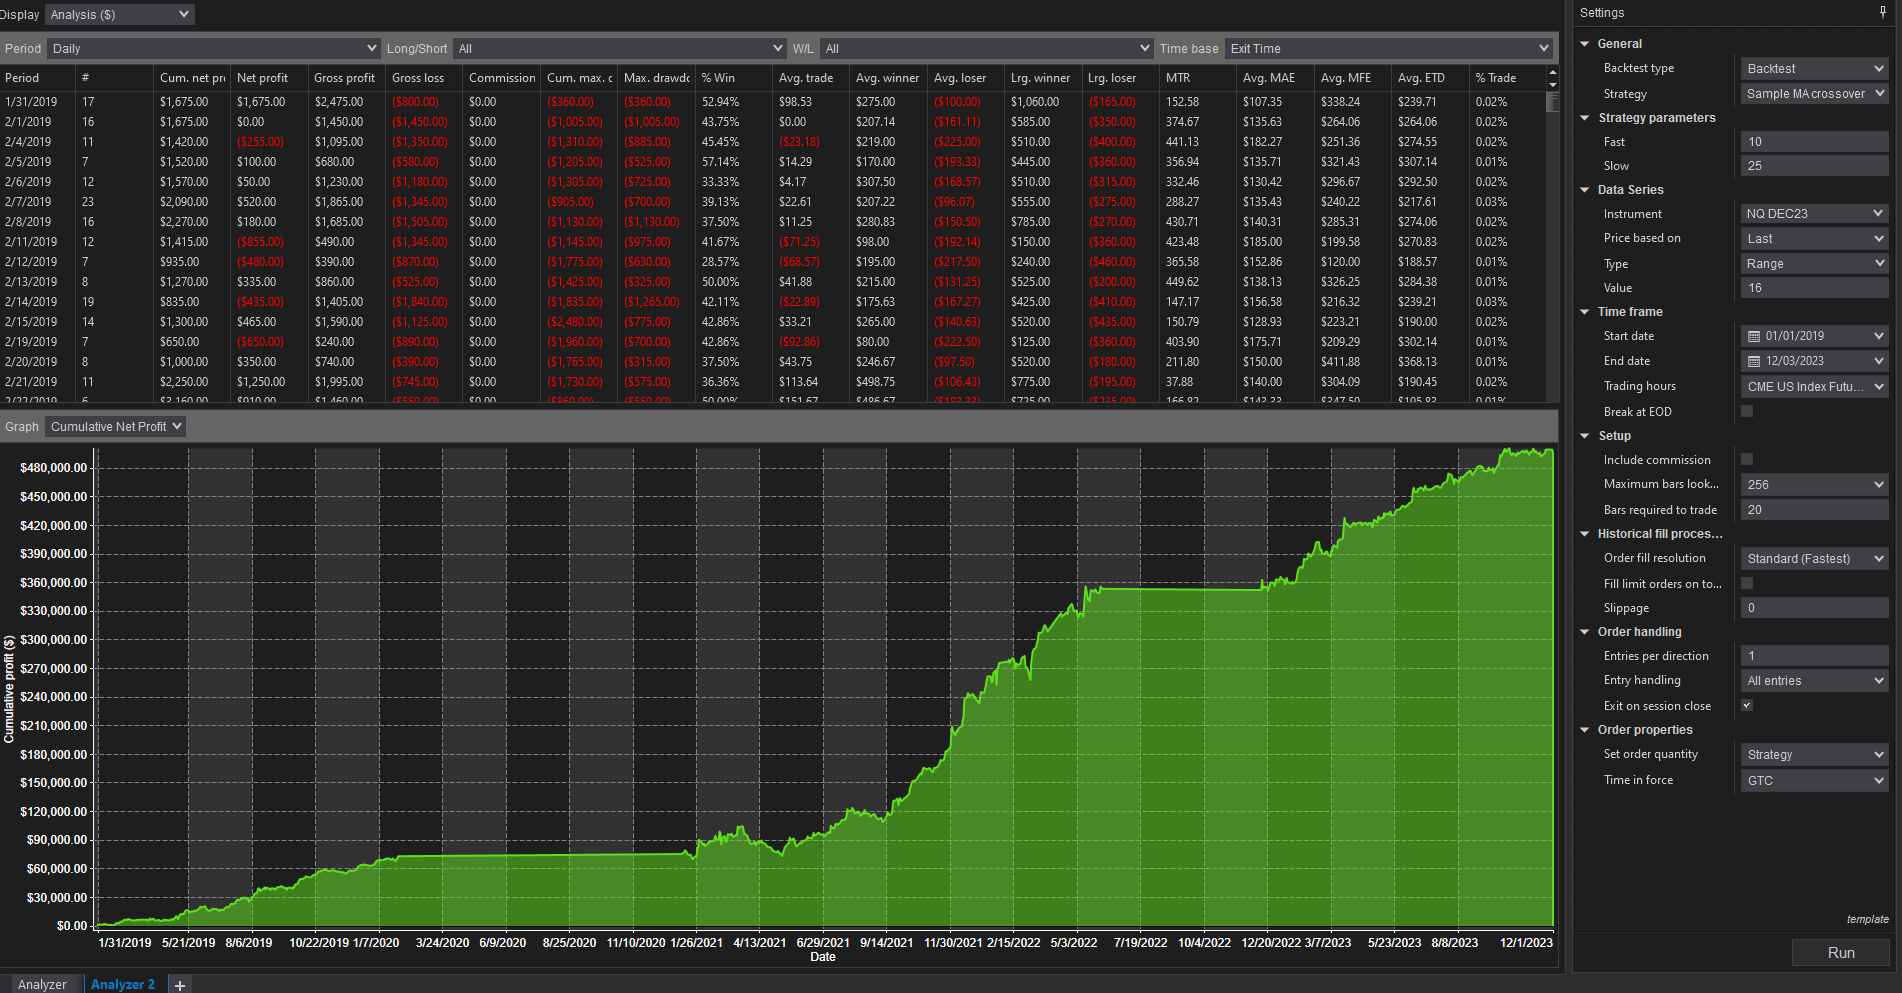Open the End date calendar icon

pyautogui.click(x=1754, y=361)
